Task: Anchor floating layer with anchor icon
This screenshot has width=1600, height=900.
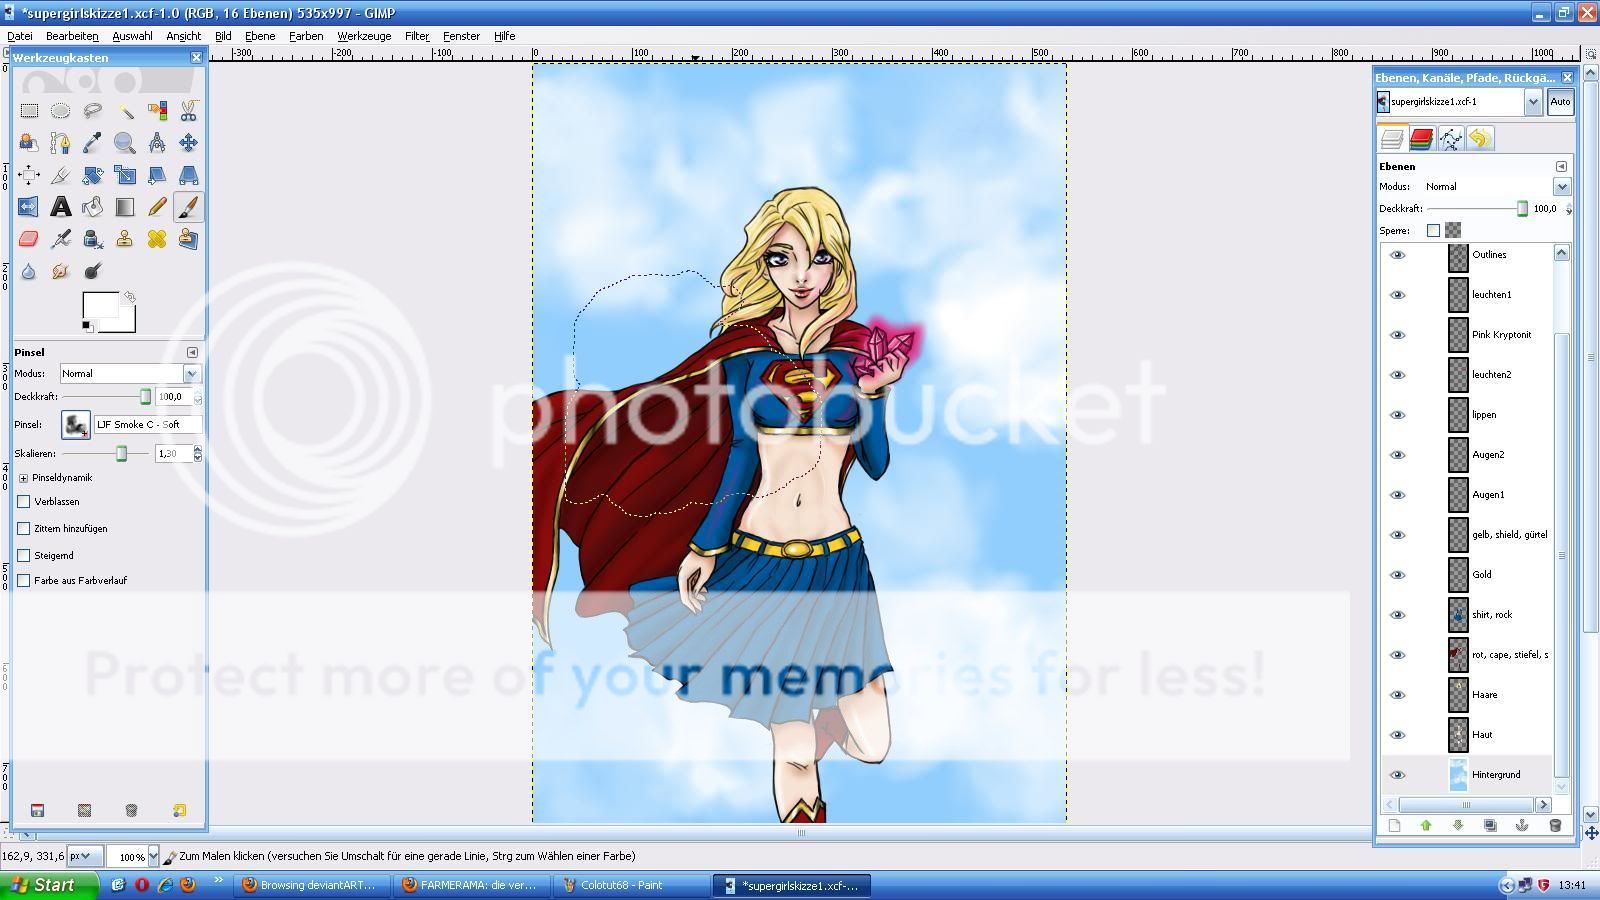Action: 1522,825
